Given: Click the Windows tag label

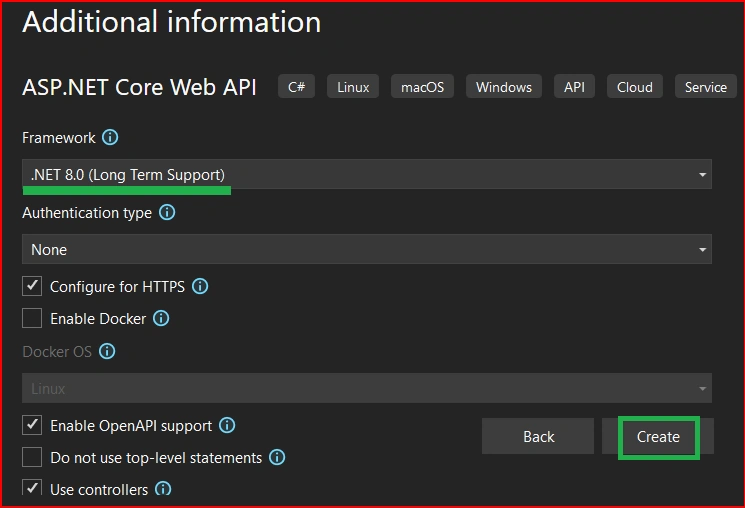Looking at the screenshot, I should pyautogui.click(x=504, y=86).
